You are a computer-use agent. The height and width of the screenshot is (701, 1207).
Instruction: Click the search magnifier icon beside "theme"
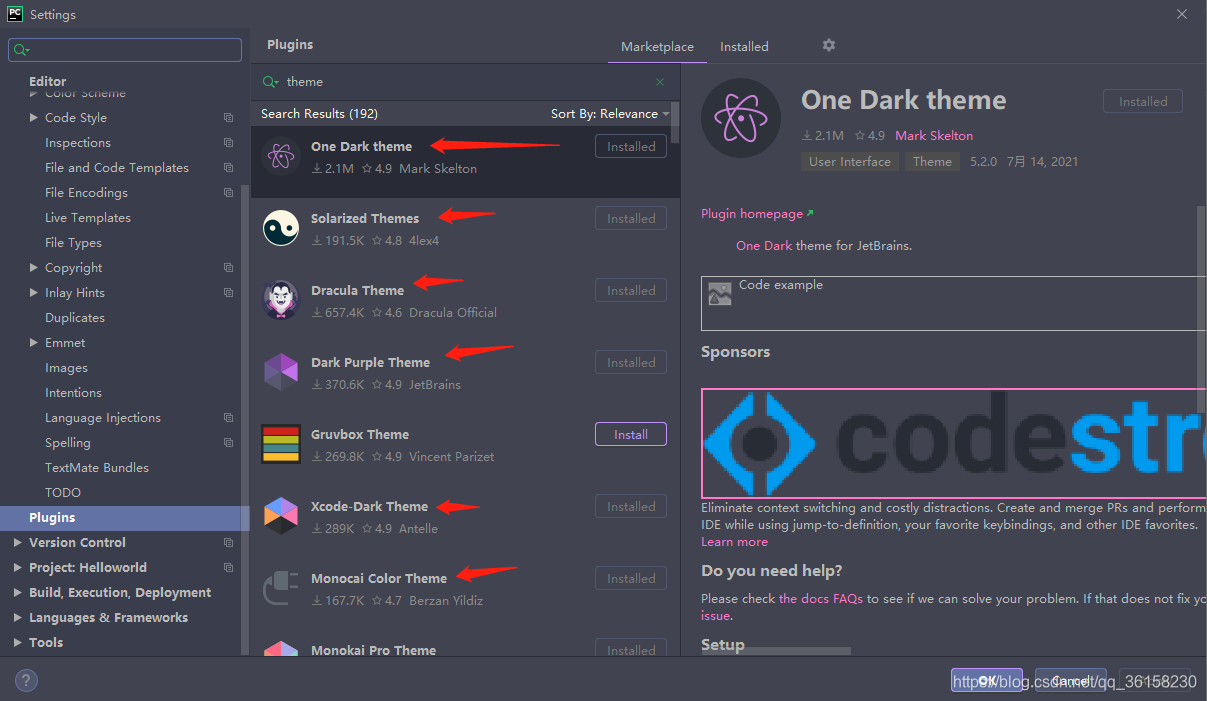click(270, 82)
